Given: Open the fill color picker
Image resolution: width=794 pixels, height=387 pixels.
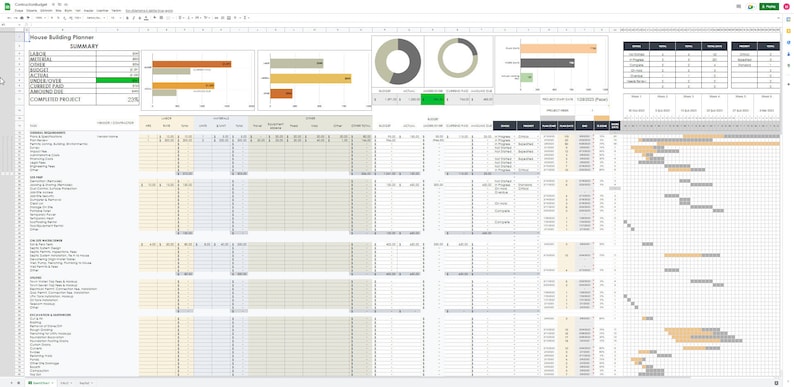Looking at the screenshot, I should [x=154, y=18].
